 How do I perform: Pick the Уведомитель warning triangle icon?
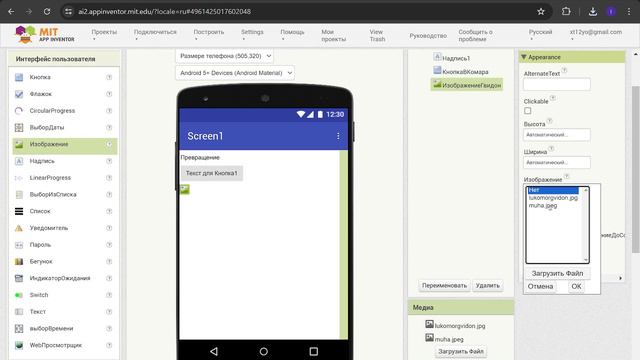pos(19,228)
